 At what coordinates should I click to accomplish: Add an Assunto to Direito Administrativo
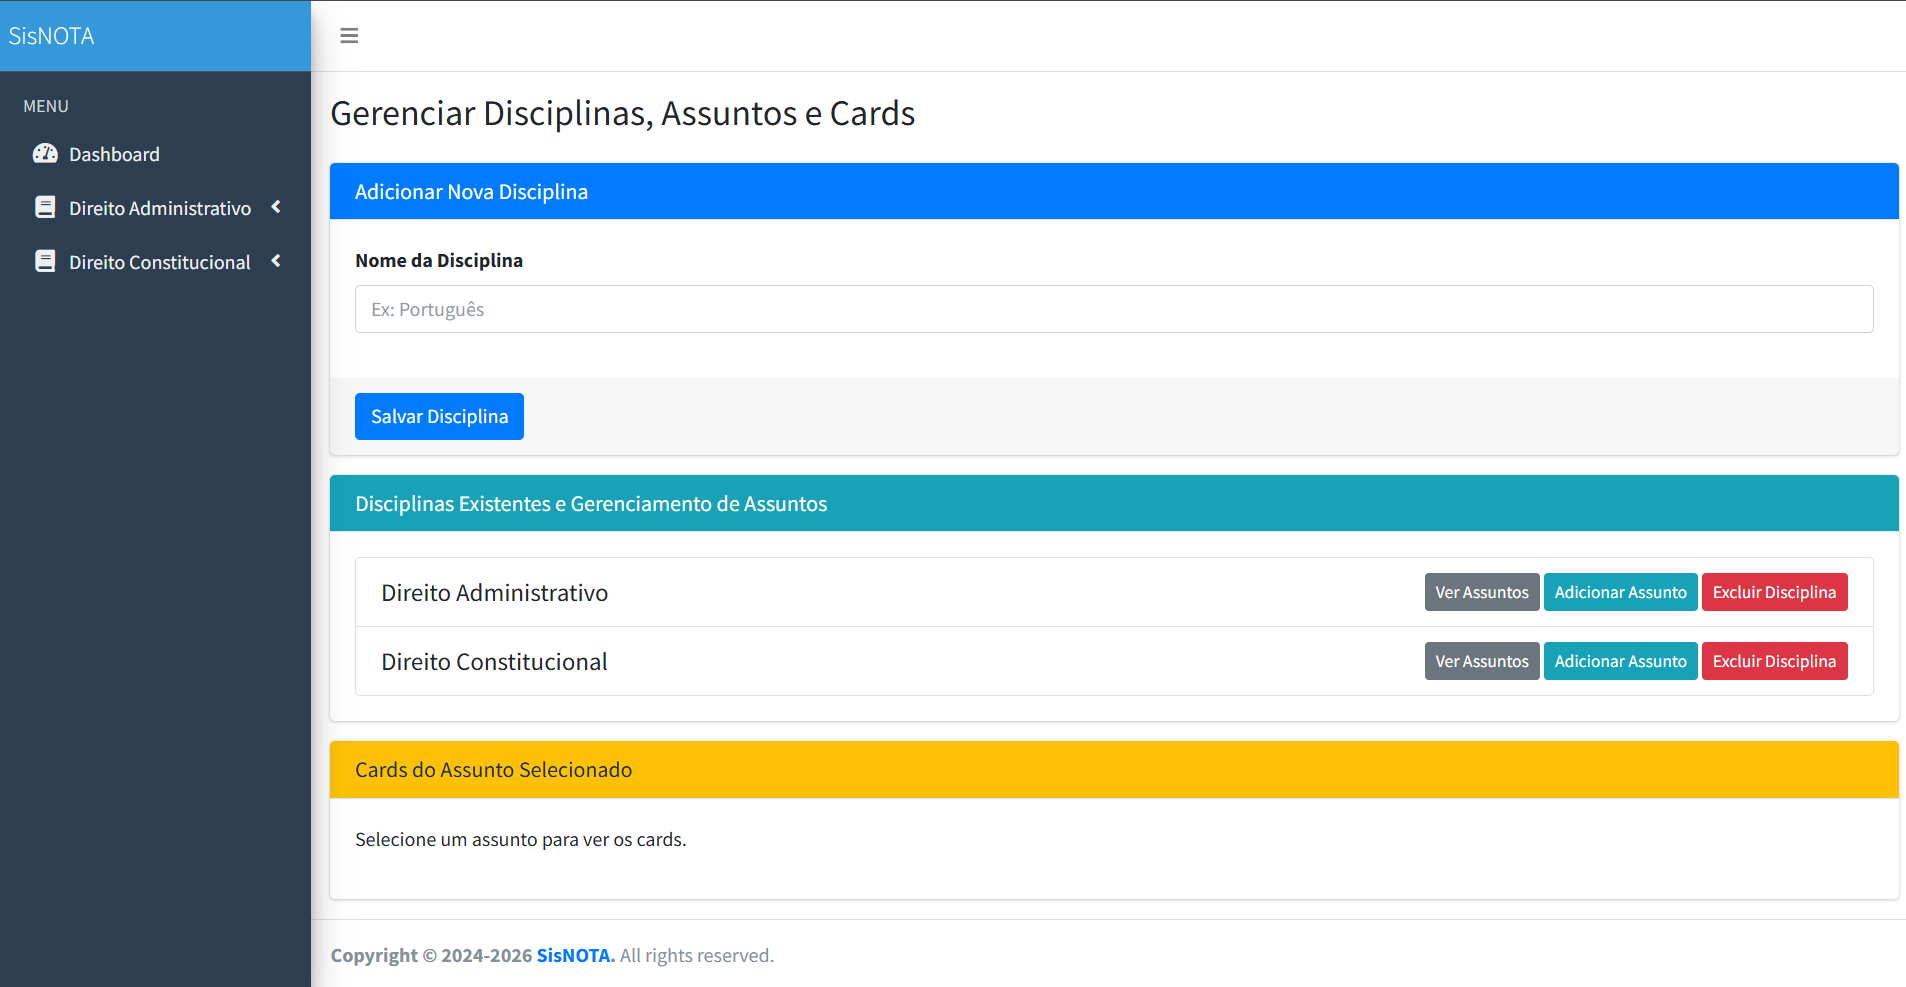point(1620,593)
